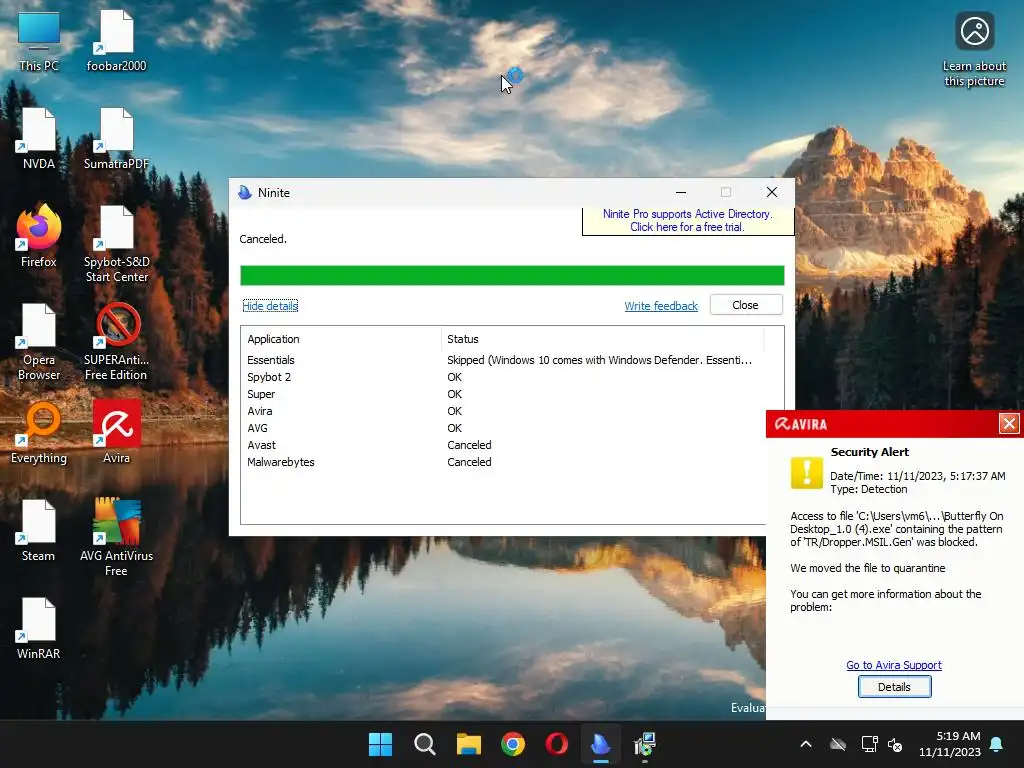This screenshot has height=768, width=1024.
Task: Click the Canceled status for Malwarebytes
Action: 469,462
